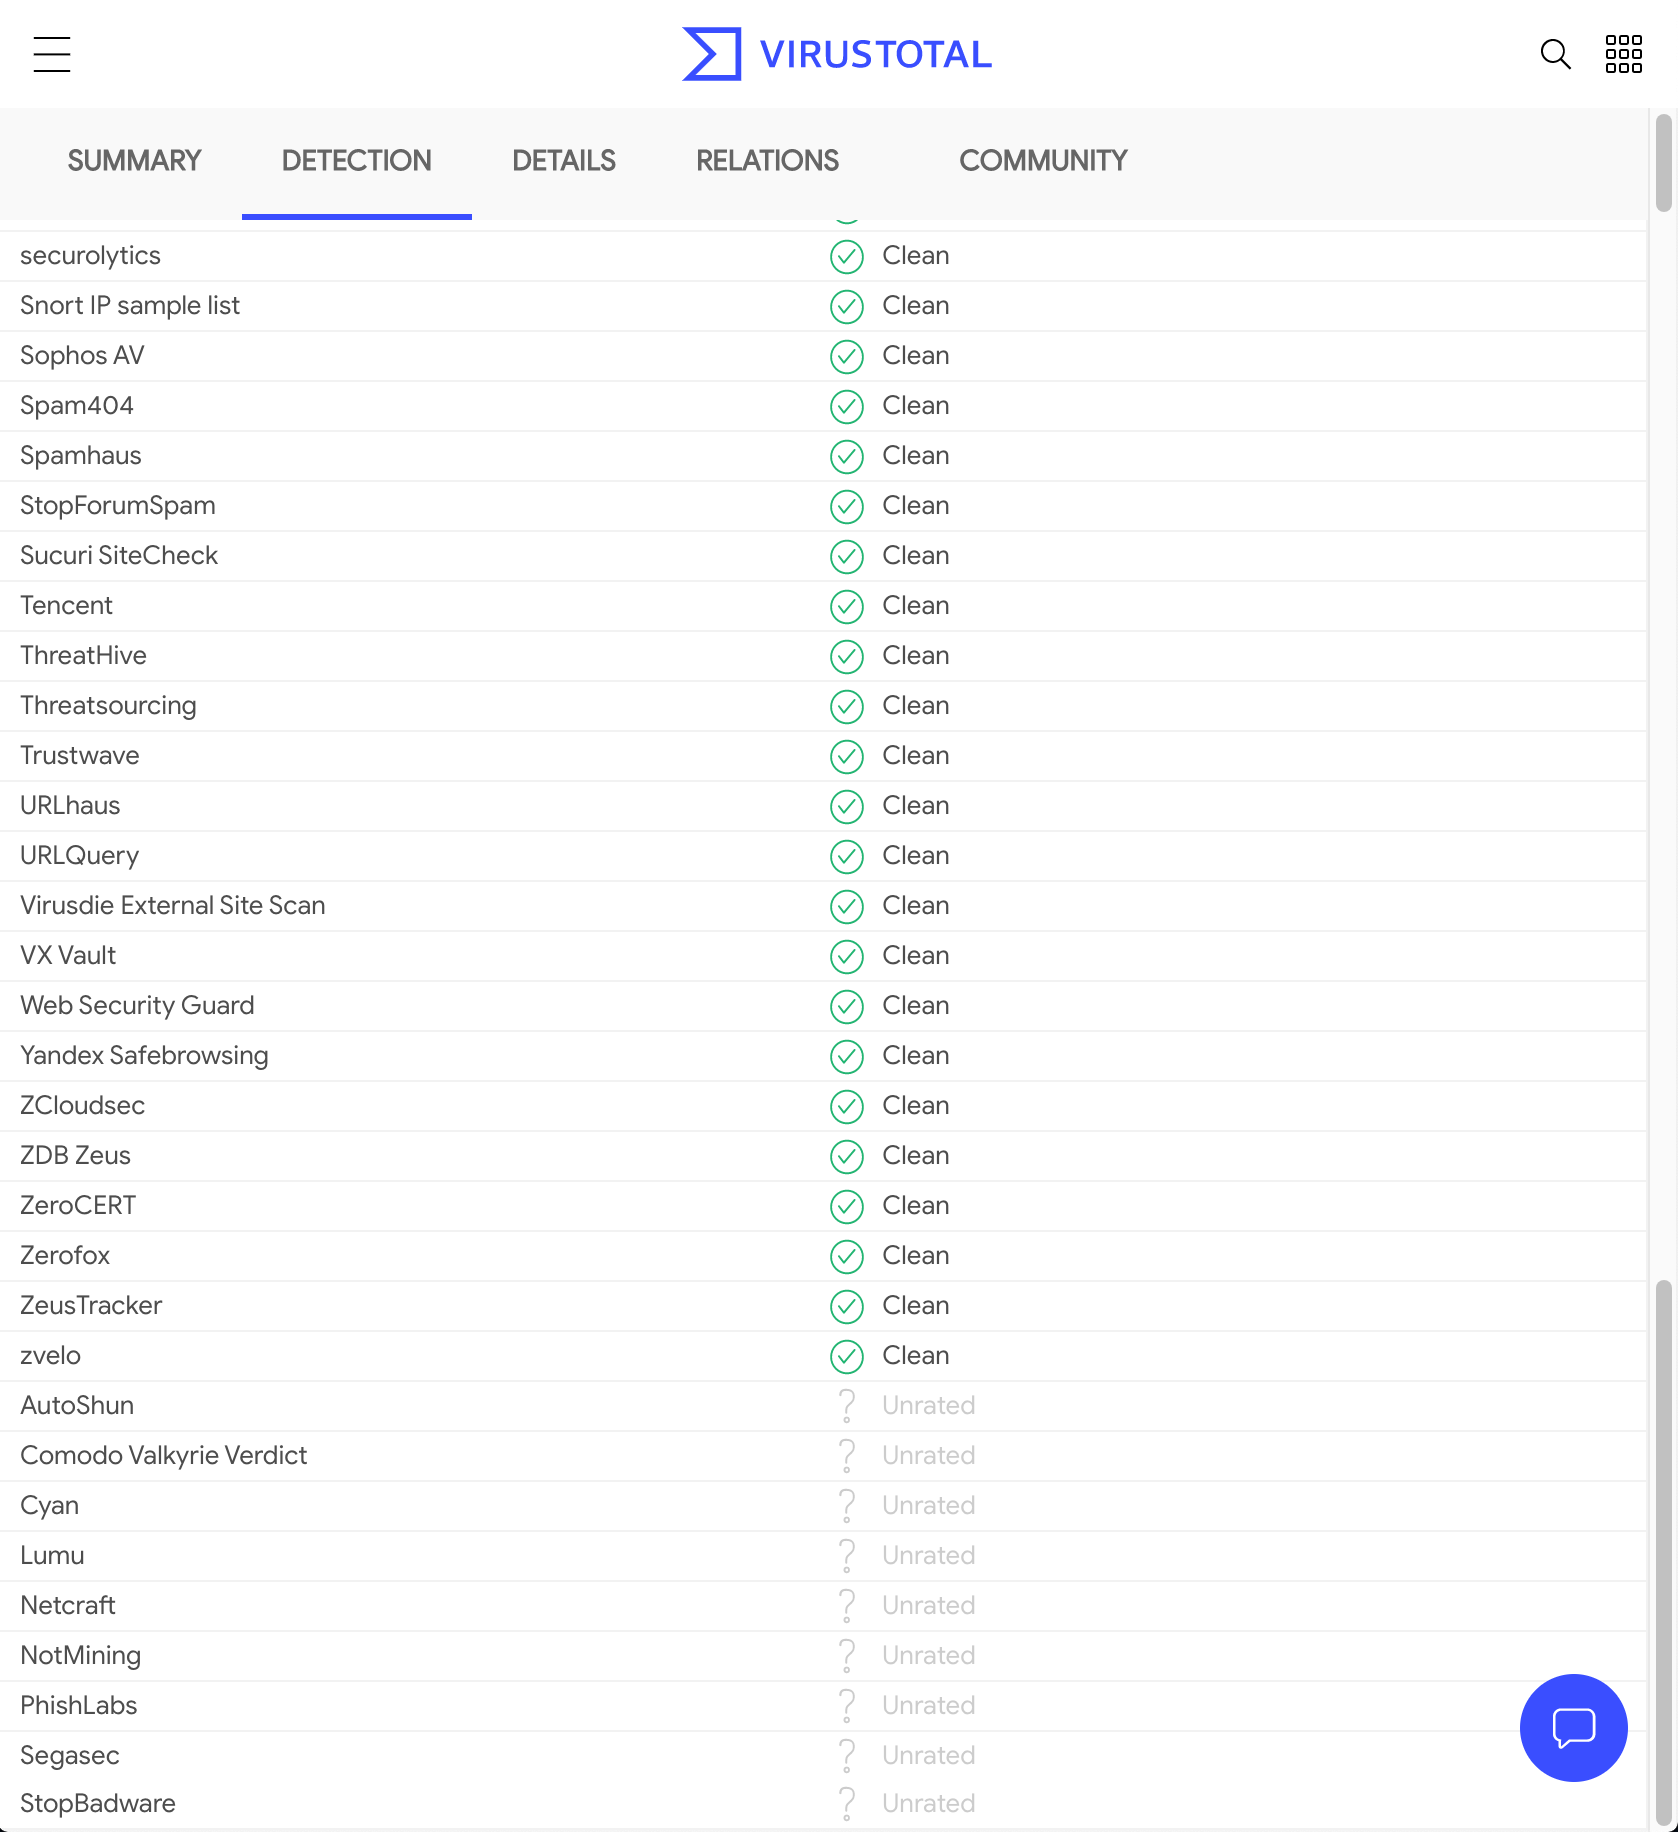Click the check icon for ThreatHive

(847, 656)
